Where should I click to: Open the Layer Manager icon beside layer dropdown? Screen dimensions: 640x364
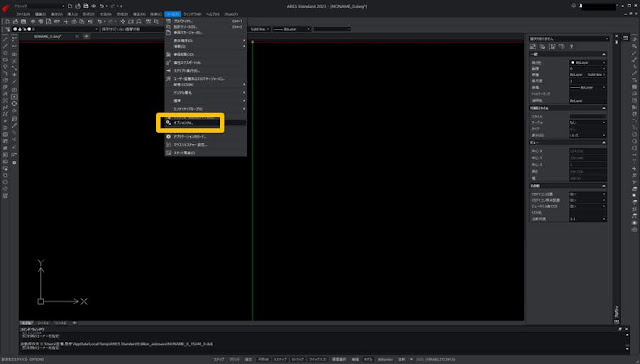7,29
